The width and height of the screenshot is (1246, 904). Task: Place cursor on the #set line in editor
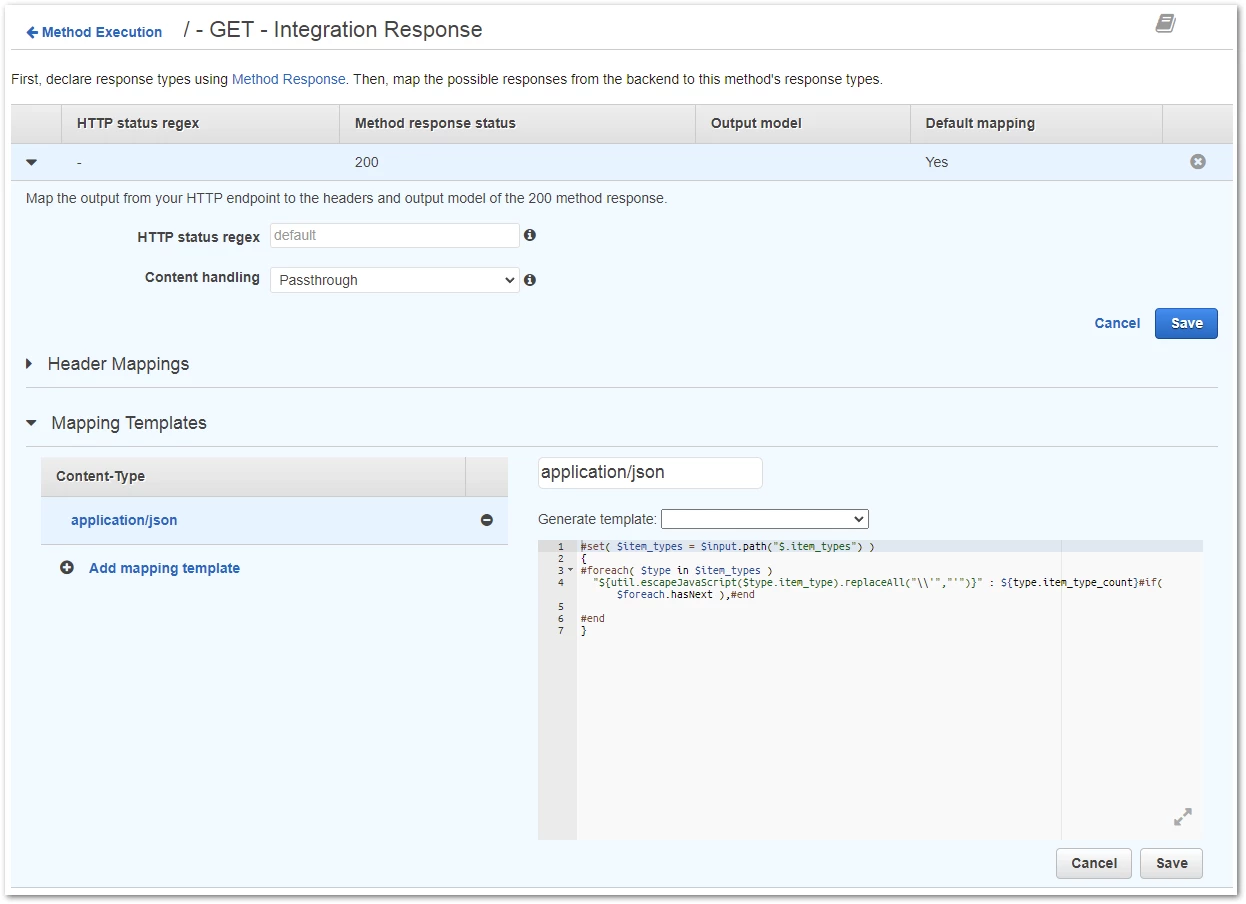tap(727, 547)
